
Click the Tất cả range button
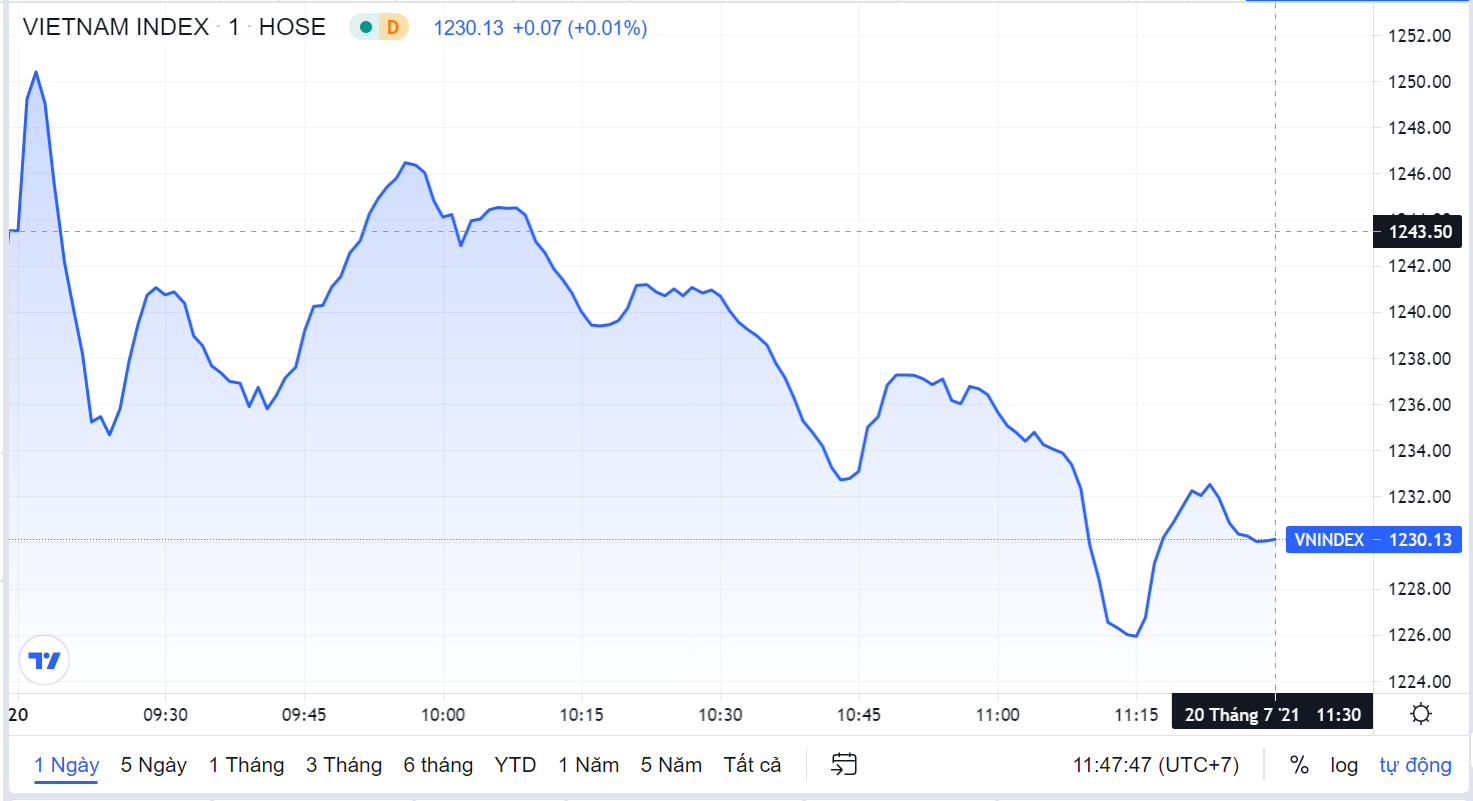tap(752, 765)
